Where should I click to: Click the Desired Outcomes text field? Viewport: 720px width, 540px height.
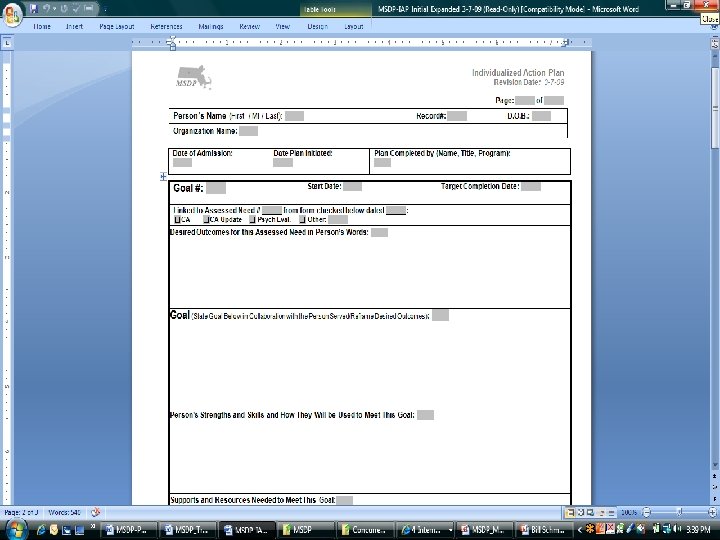tap(379, 232)
